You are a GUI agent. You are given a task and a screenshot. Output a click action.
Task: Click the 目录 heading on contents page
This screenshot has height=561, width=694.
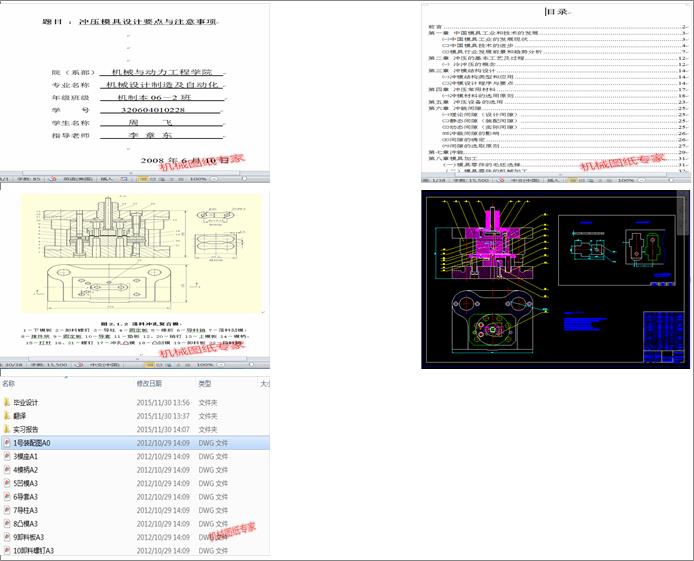click(557, 12)
